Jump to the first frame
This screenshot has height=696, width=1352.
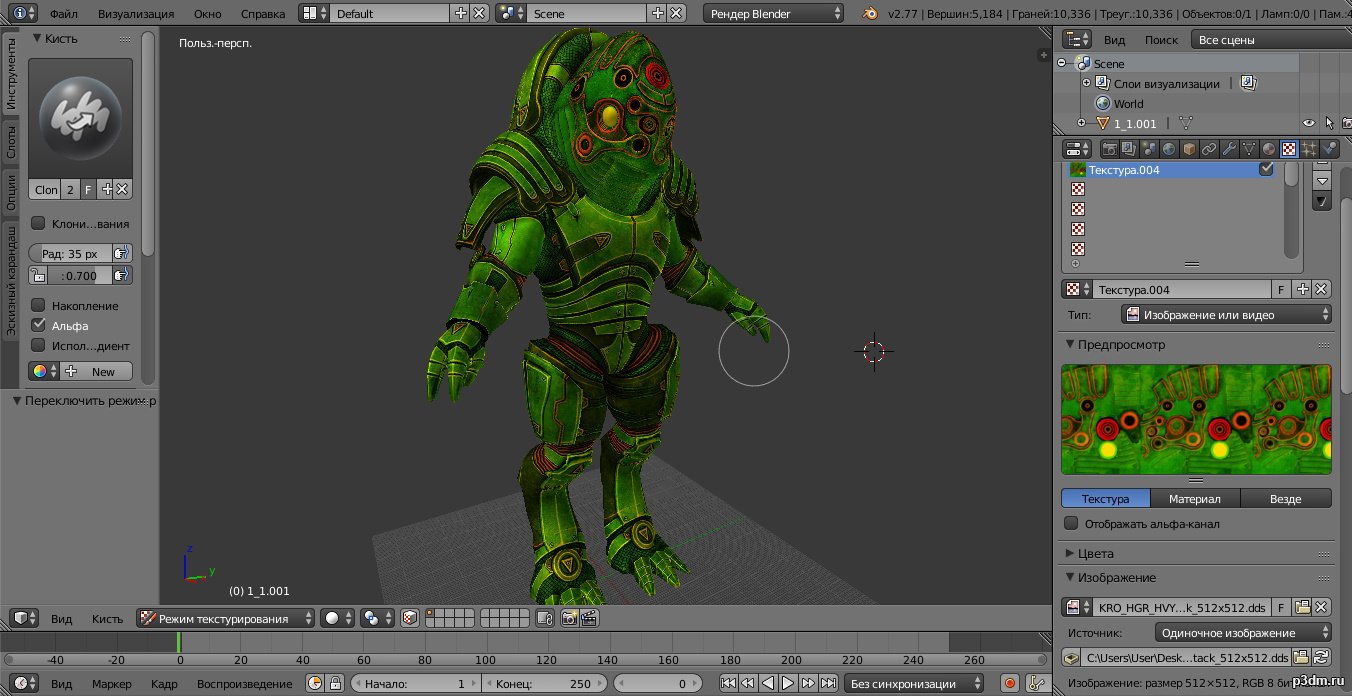click(728, 684)
